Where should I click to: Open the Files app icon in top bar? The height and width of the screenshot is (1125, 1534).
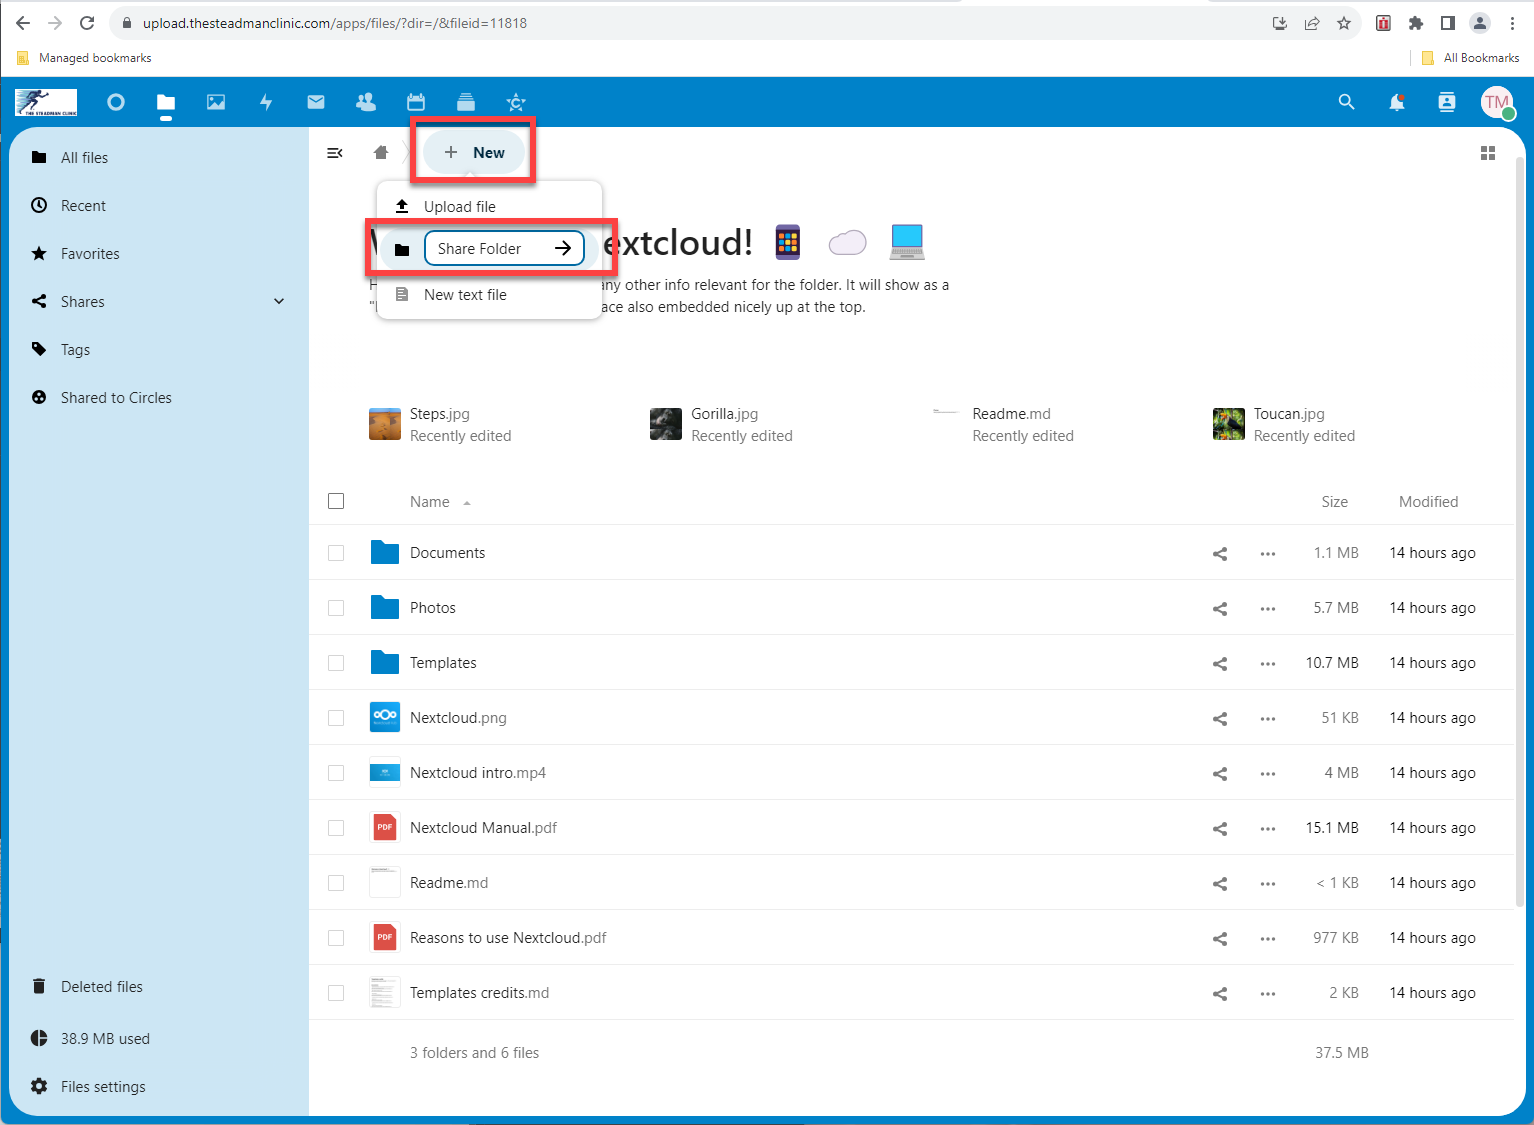click(x=166, y=102)
